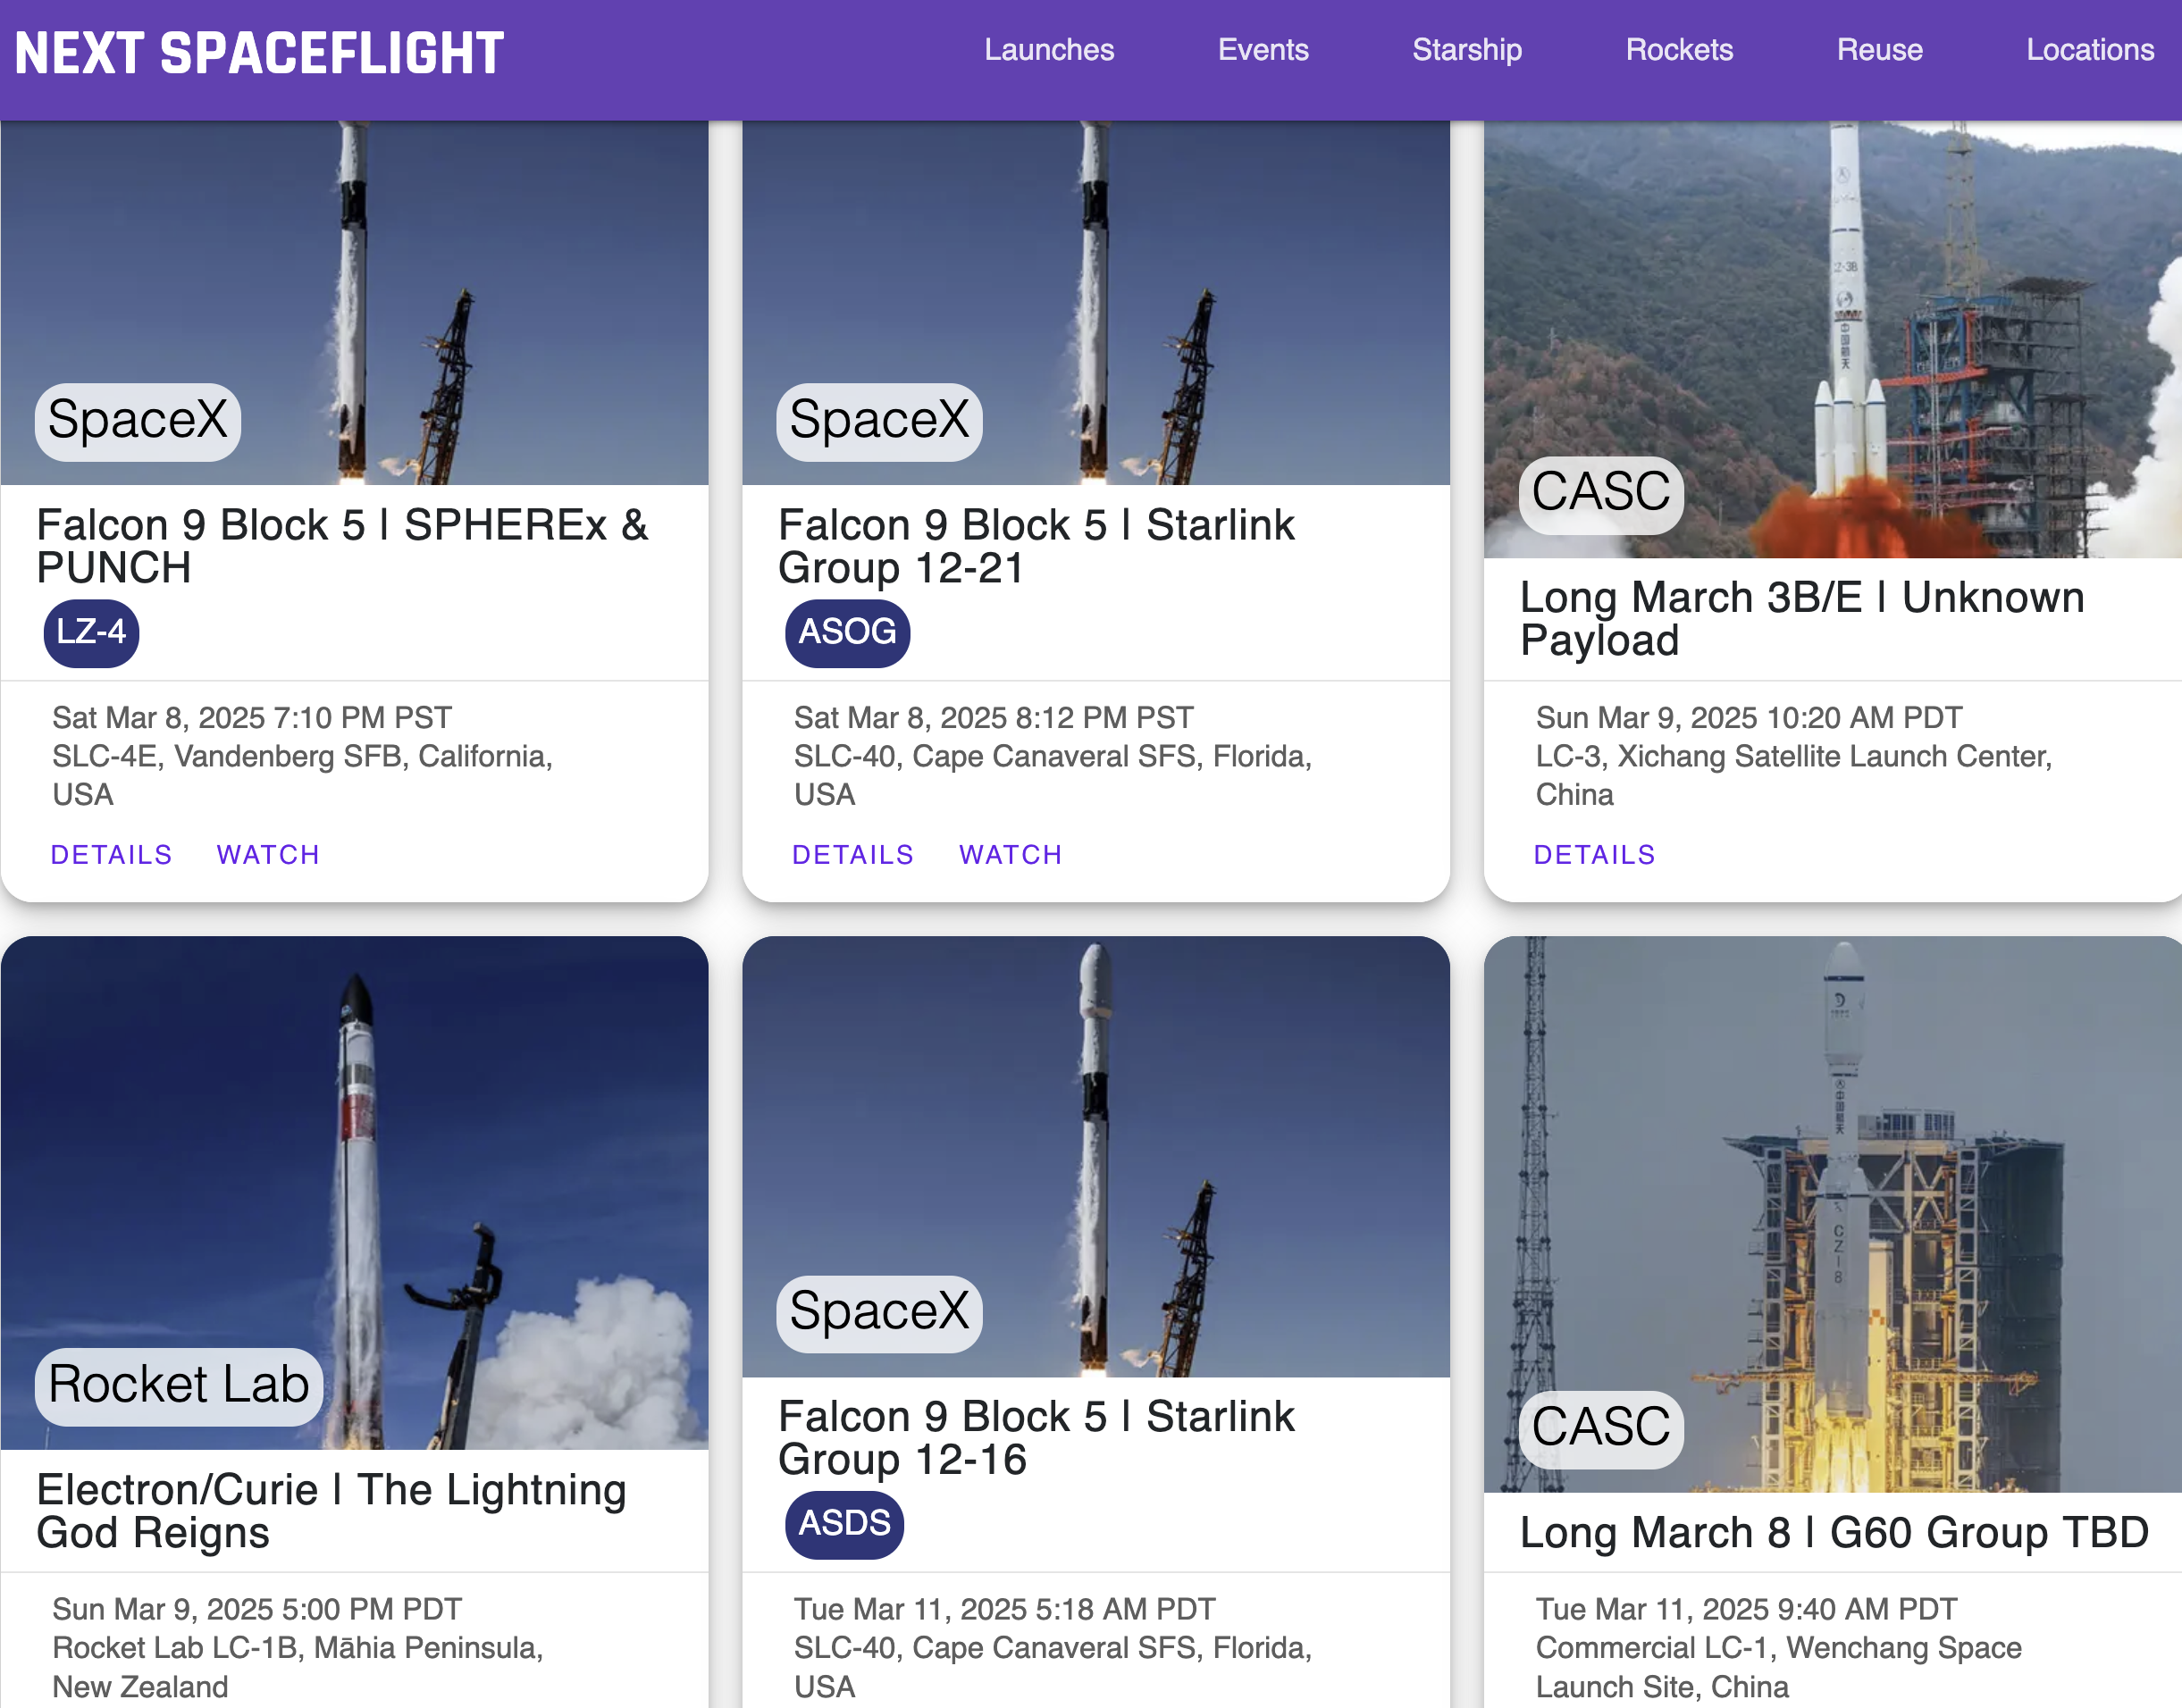The image size is (2182, 1708).
Task: Click SpaceX badge on Starlink 12-21 card
Action: (879, 421)
